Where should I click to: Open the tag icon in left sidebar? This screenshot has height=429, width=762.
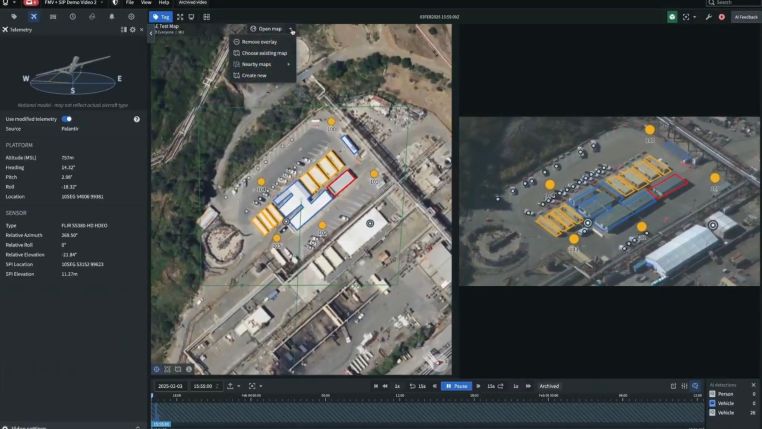[x=13, y=17]
